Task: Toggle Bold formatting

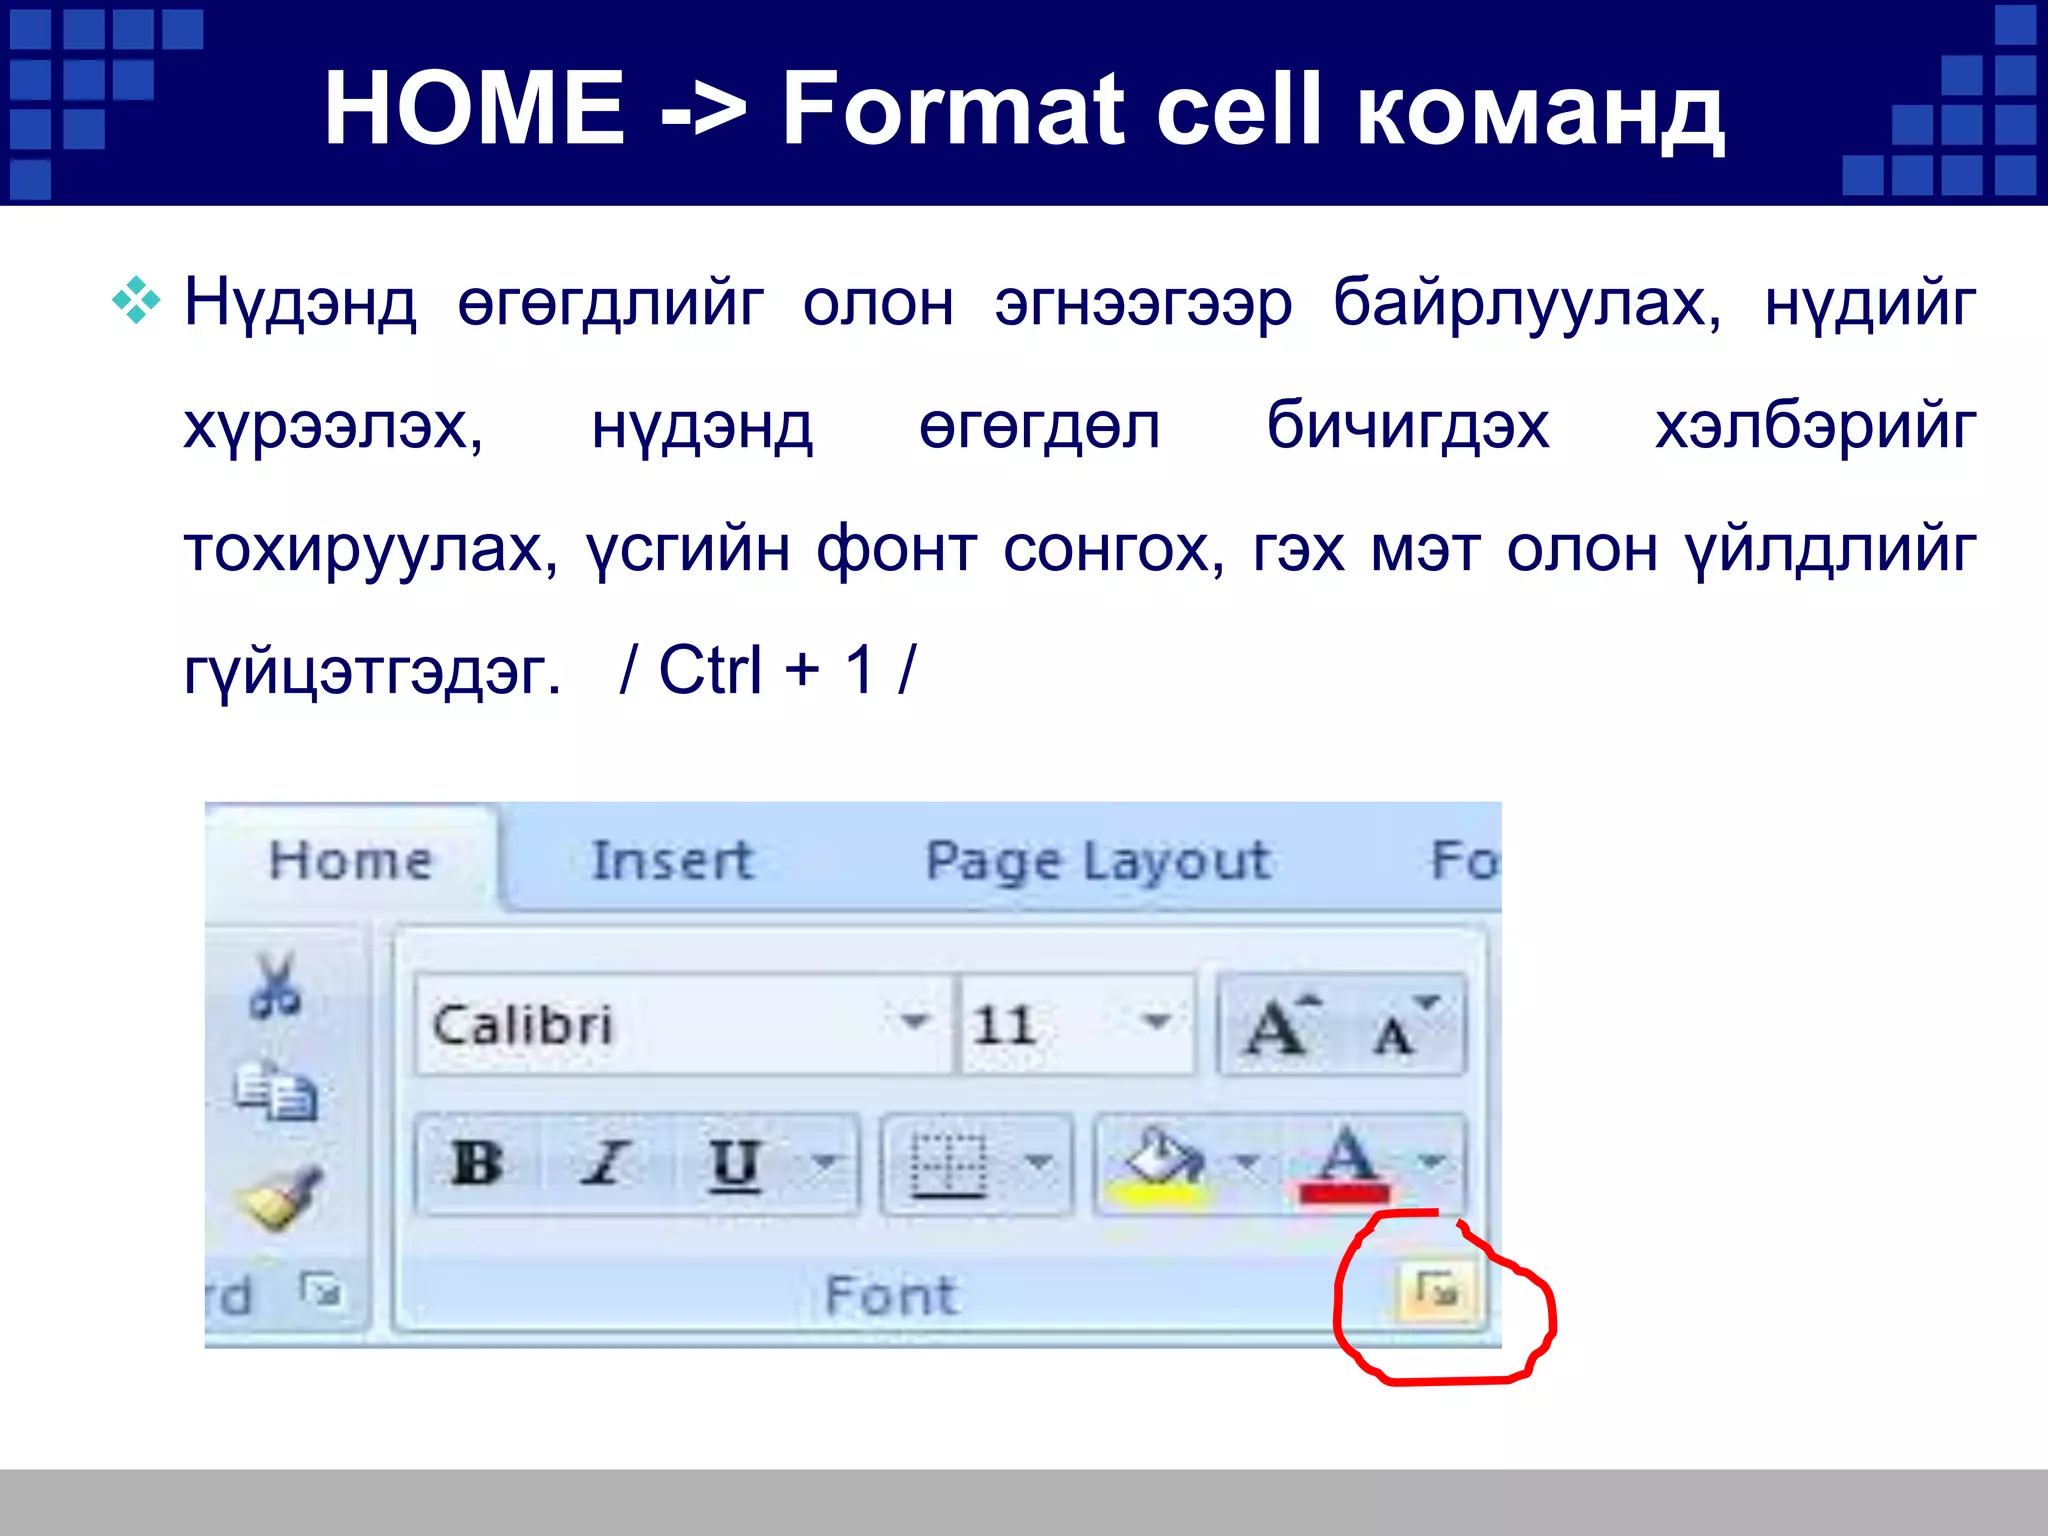Action: (x=477, y=1163)
